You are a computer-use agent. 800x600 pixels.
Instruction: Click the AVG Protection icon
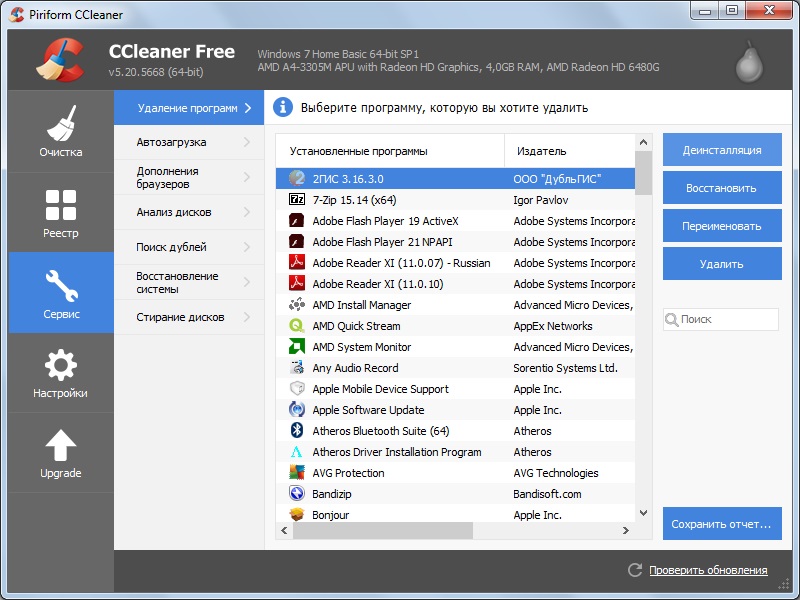coord(297,473)
